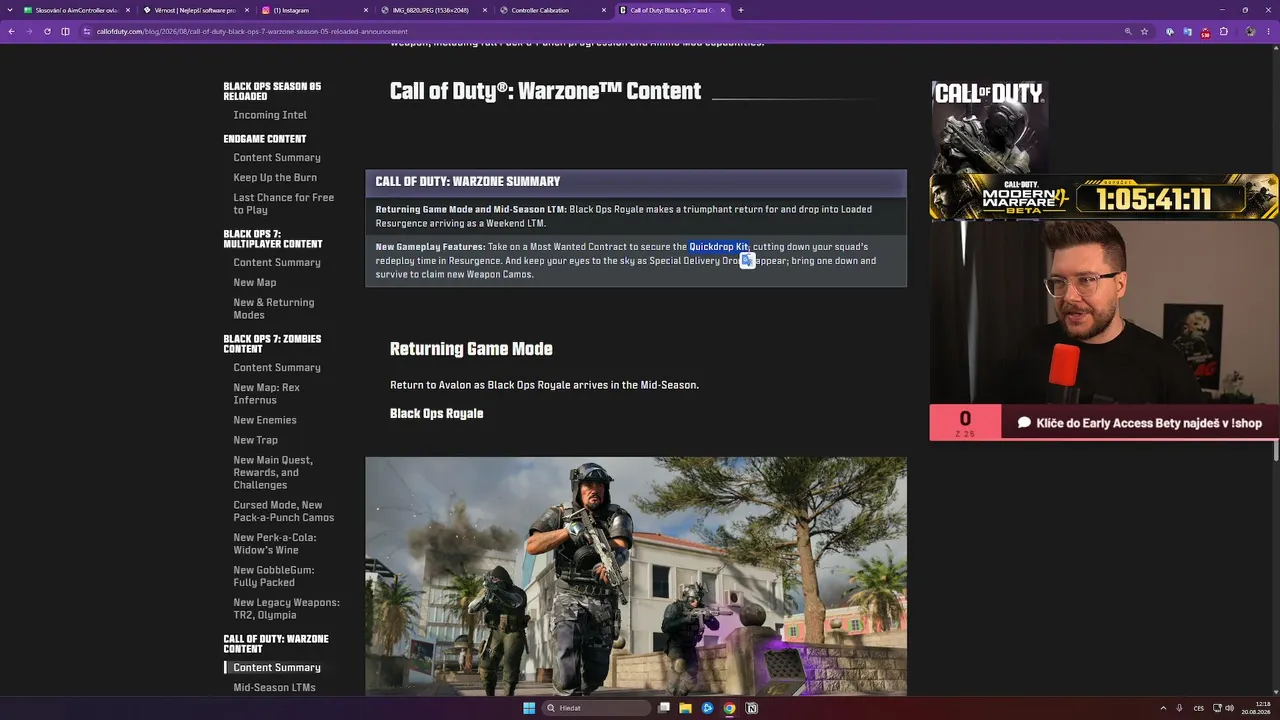
Task: Switch to the Instagram tab
Action: (314, 10)
